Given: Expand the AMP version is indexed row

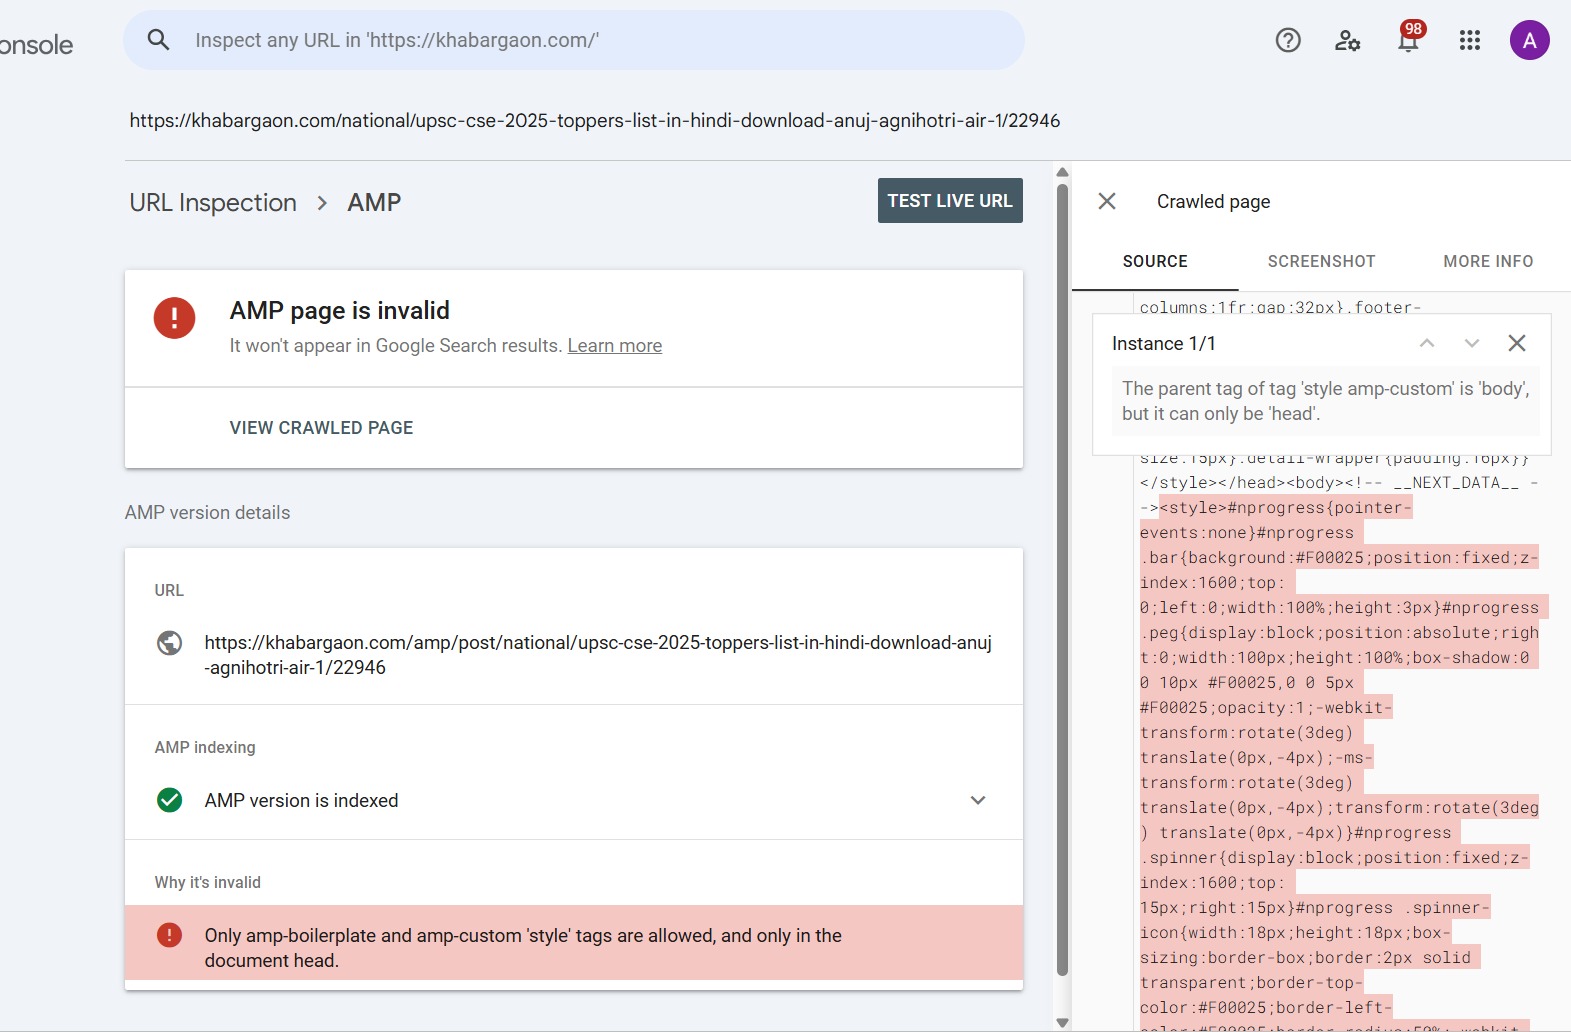Looking at the screenshot, I should click(x=978, y=800).
